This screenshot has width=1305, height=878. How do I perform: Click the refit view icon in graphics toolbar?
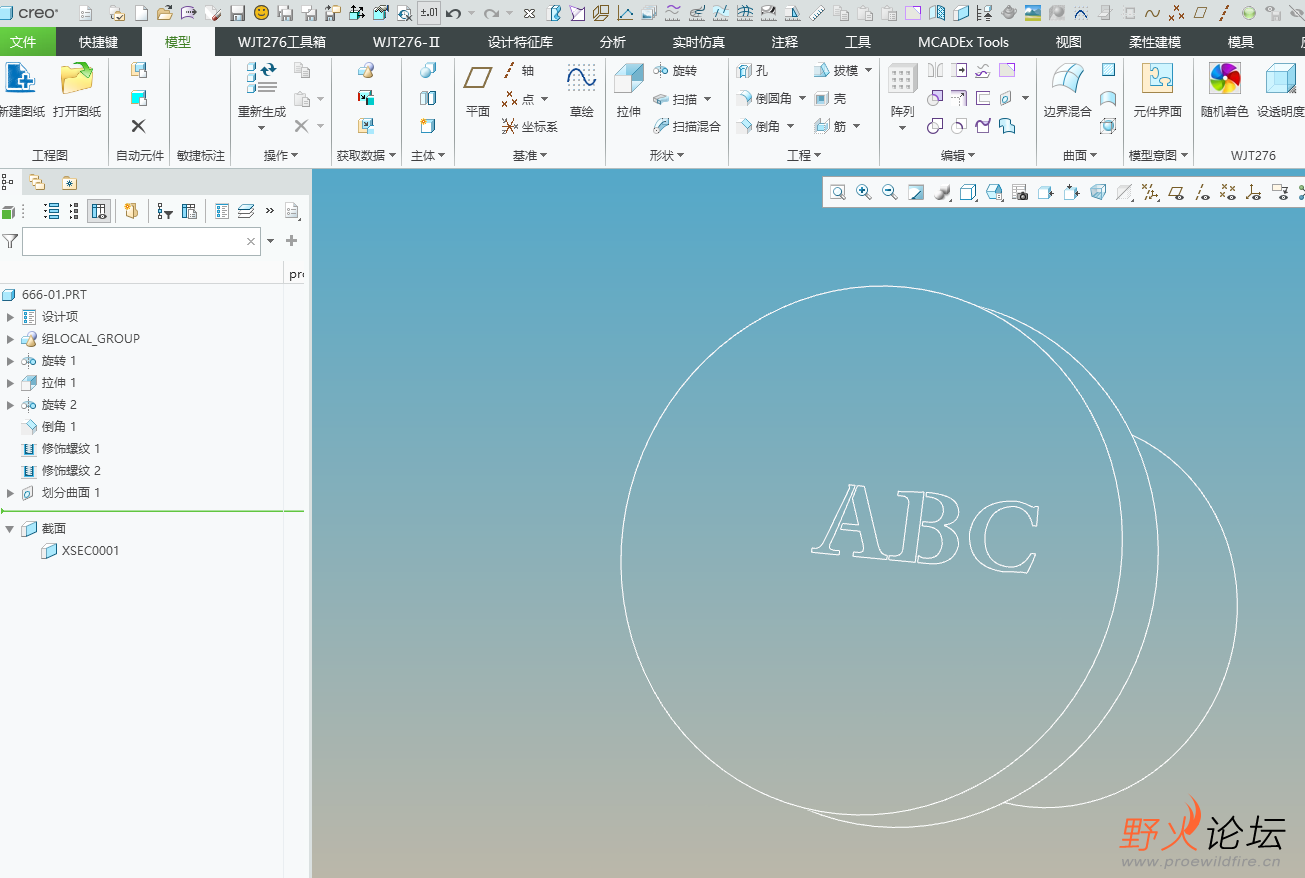838,192
